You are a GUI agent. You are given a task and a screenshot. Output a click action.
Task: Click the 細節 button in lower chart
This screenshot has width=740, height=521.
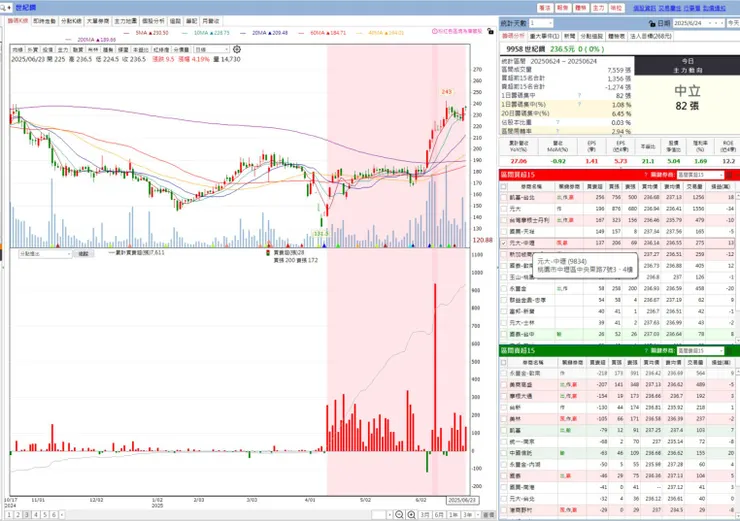[84, 254]
